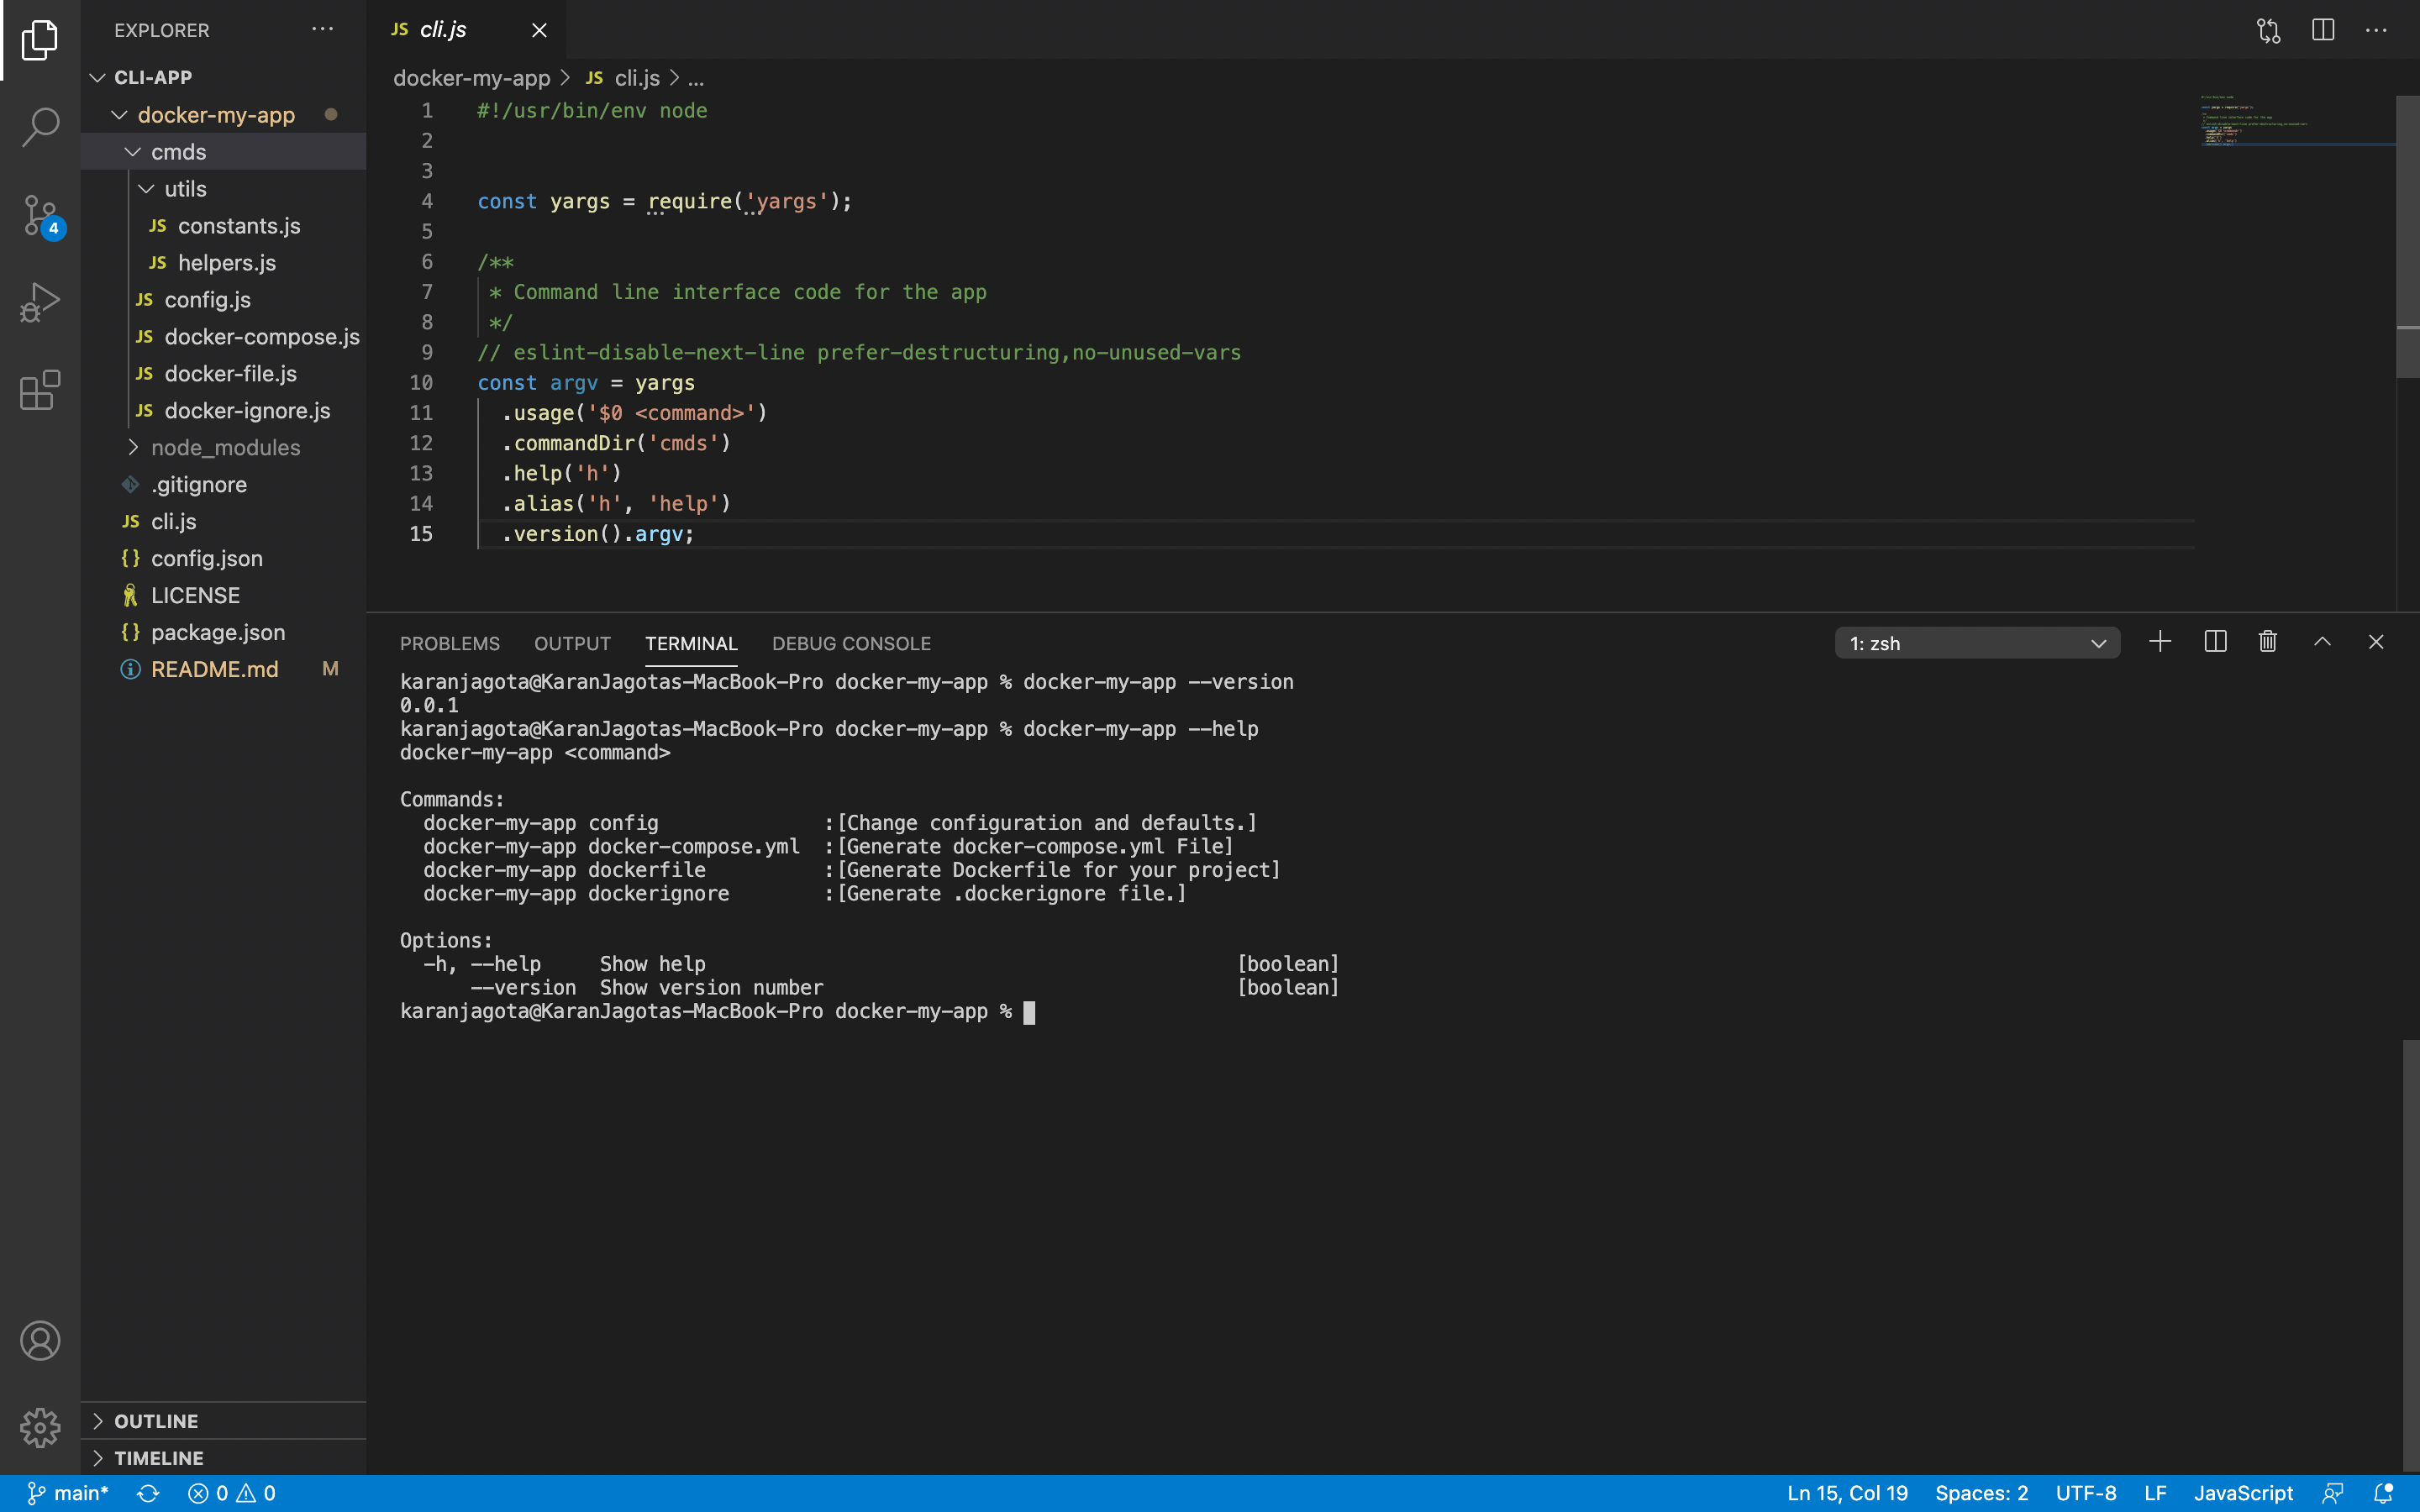This screenshot has height=1512, width=2420.
Task: Toggle notifications bell in status bar
Action: pos(2384,1493)
